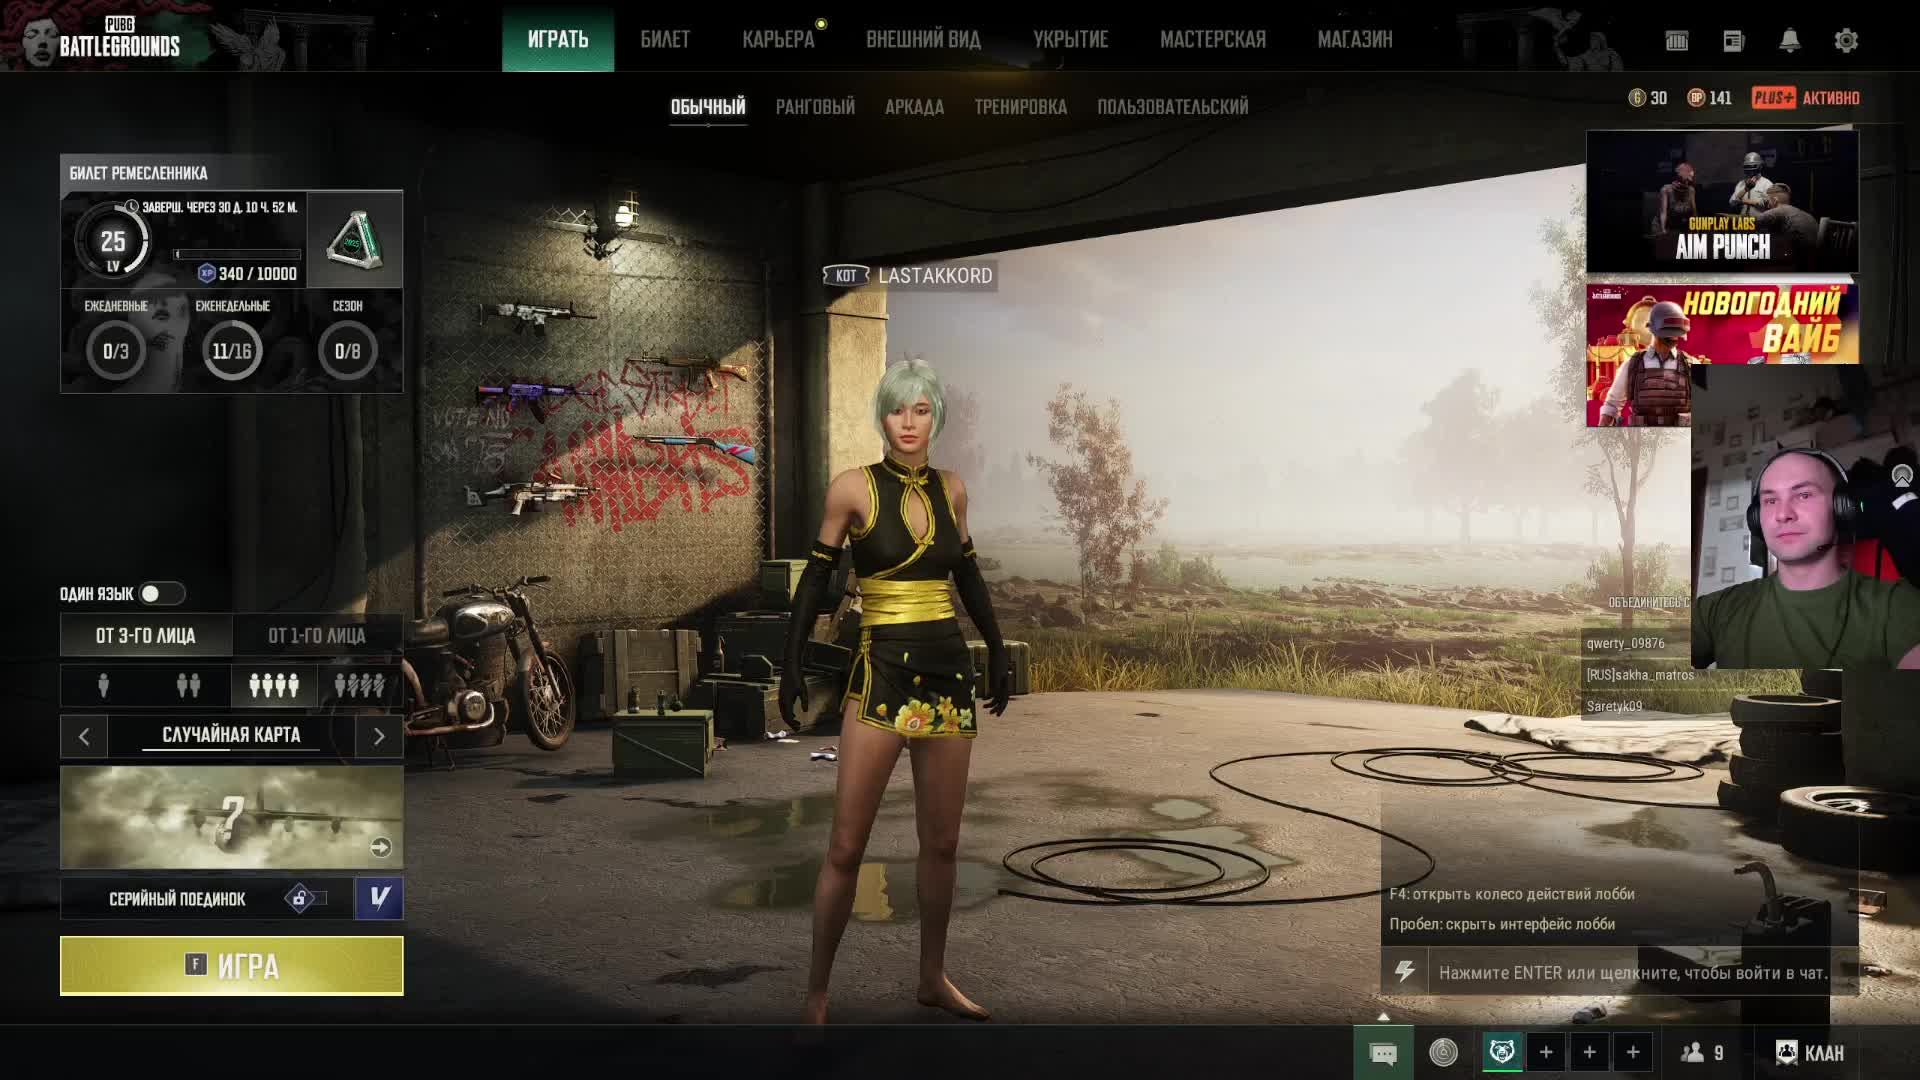Click the chat input field prompt

click(1633, 973)
